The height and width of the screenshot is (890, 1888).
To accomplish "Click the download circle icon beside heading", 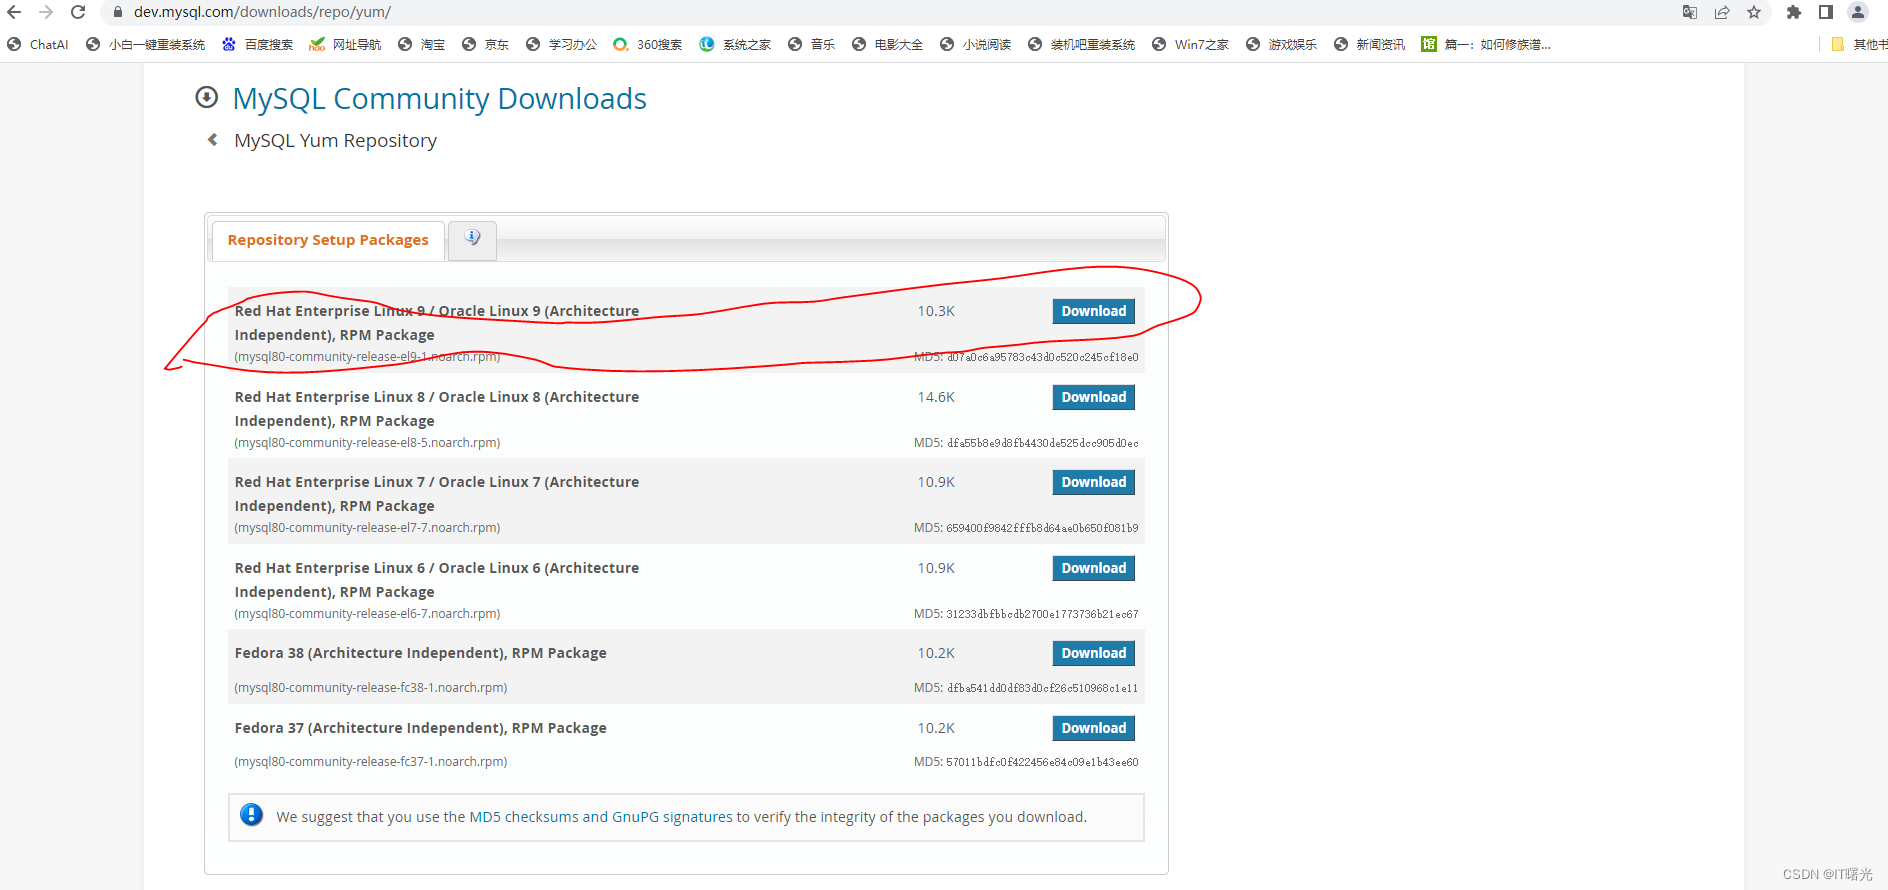I will 206,97.
